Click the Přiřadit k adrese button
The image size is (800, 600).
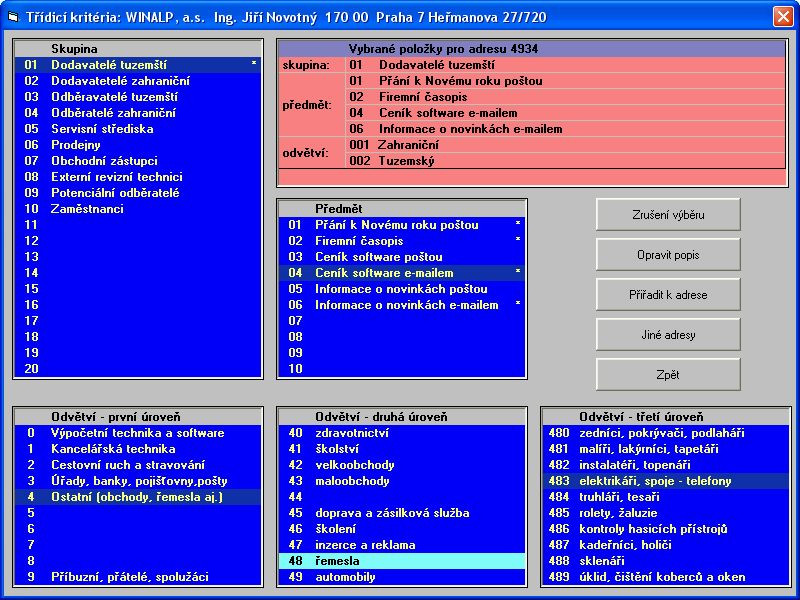coord(668,295)
